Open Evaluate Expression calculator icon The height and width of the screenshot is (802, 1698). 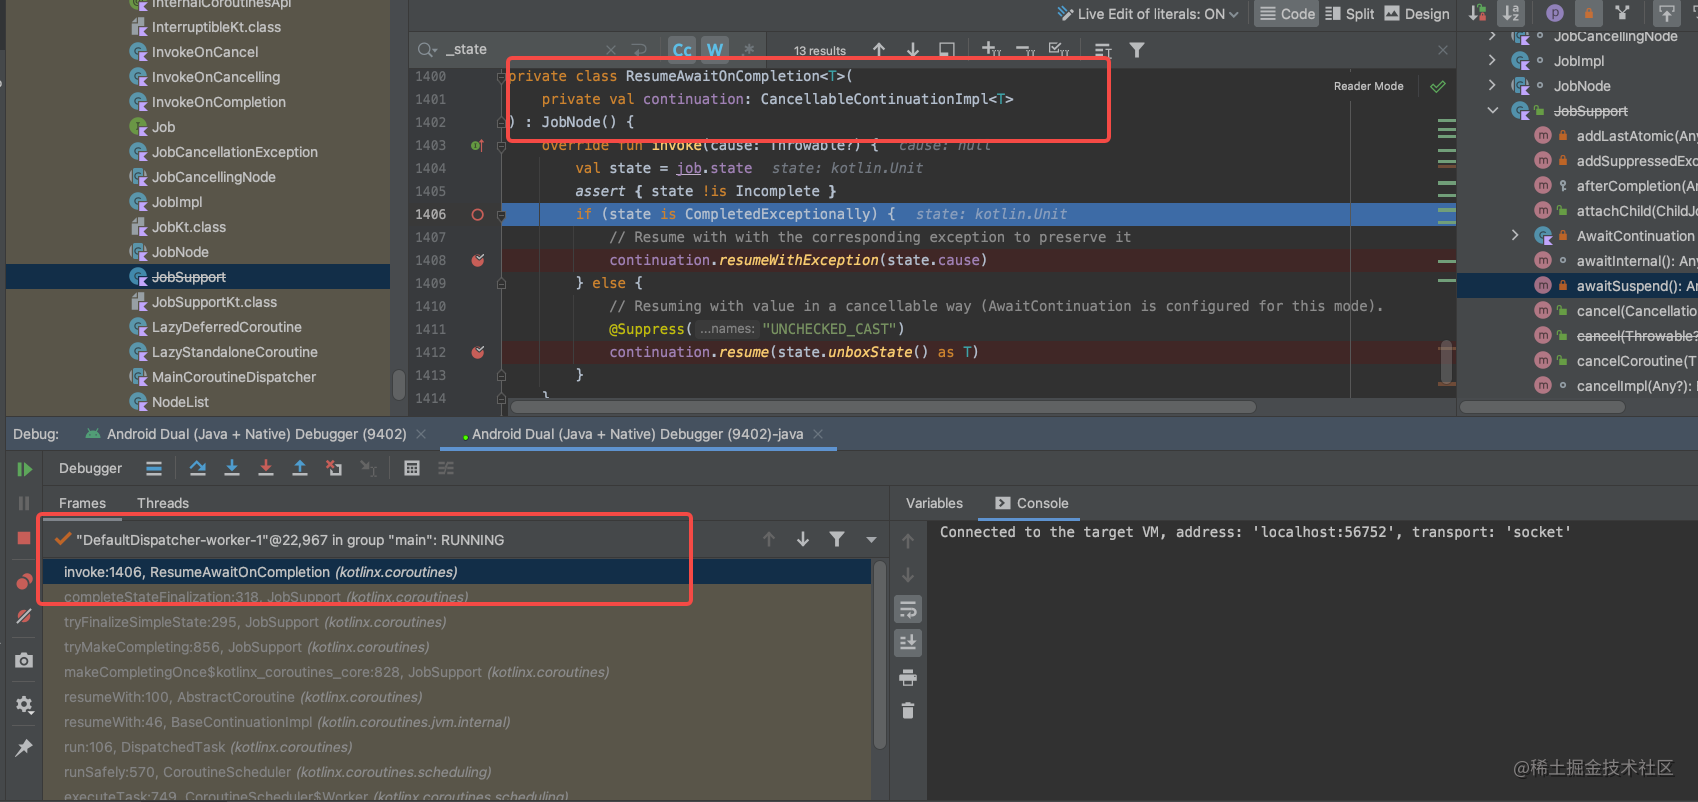pos(412,468)
